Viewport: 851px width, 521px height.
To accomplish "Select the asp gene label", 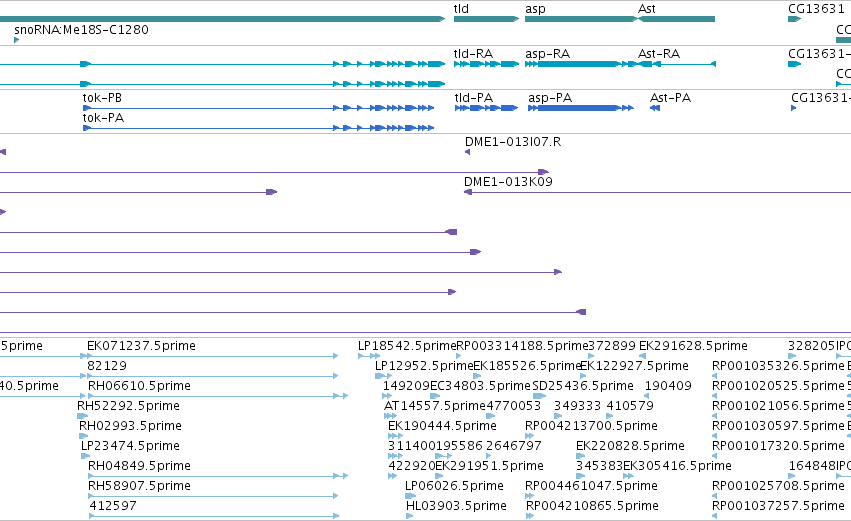I will 535,9.
